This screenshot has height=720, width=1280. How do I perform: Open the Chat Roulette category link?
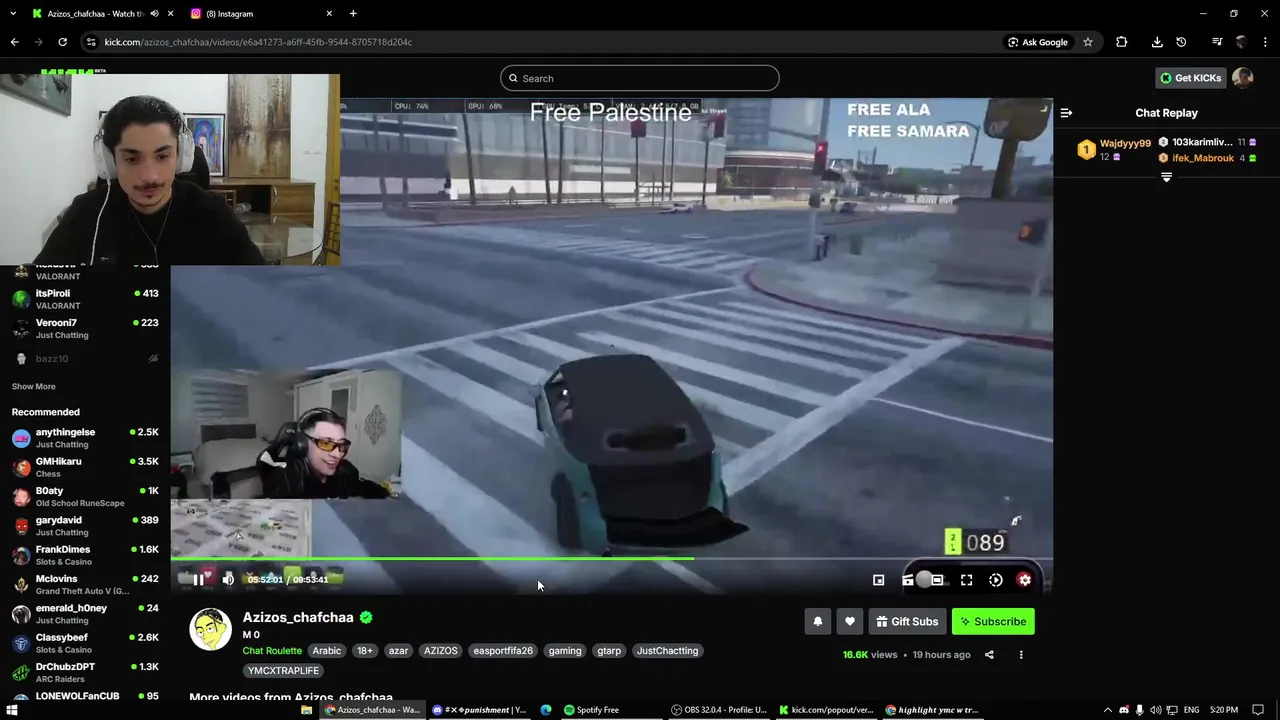[272, 651]
